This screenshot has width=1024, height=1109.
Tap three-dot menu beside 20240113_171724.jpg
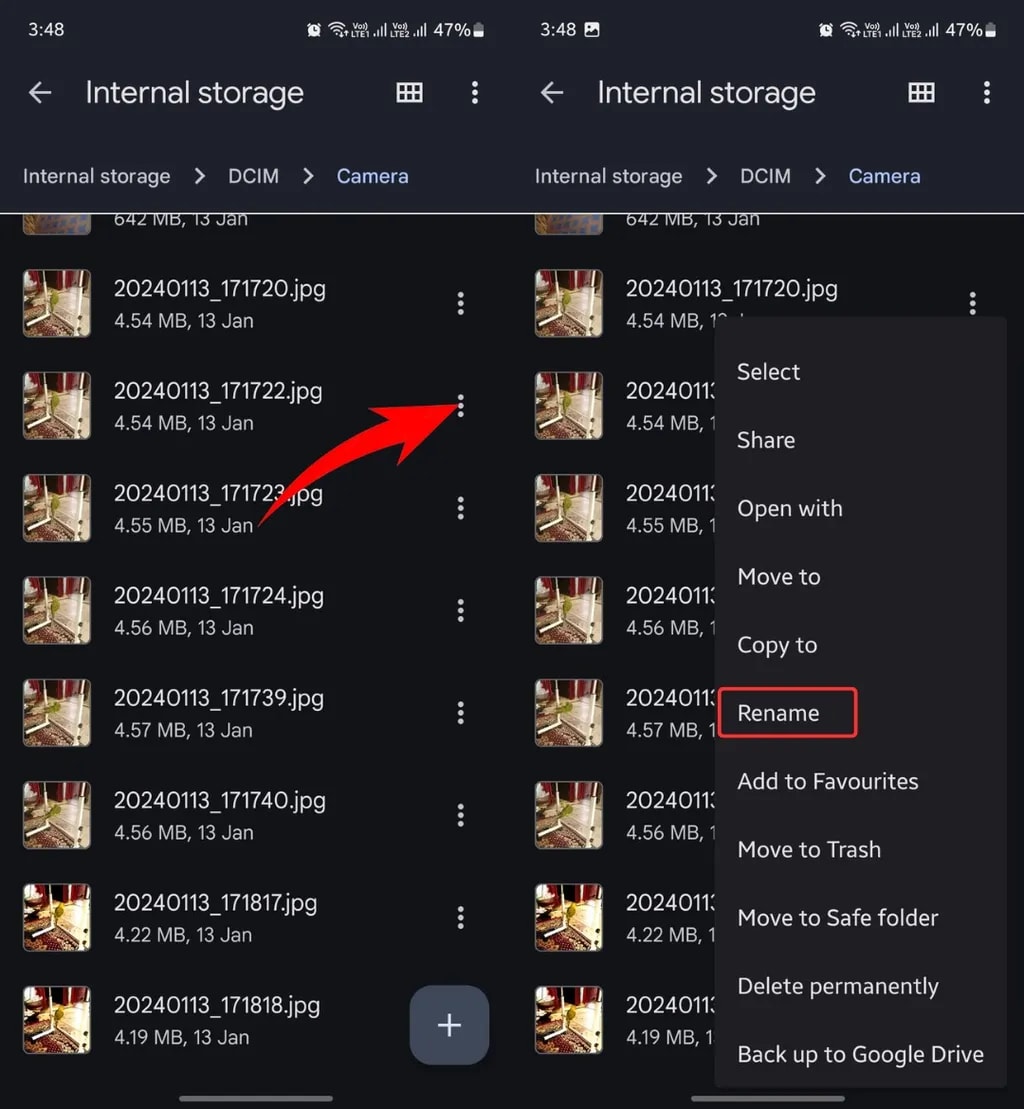click(x=460, y=610)
